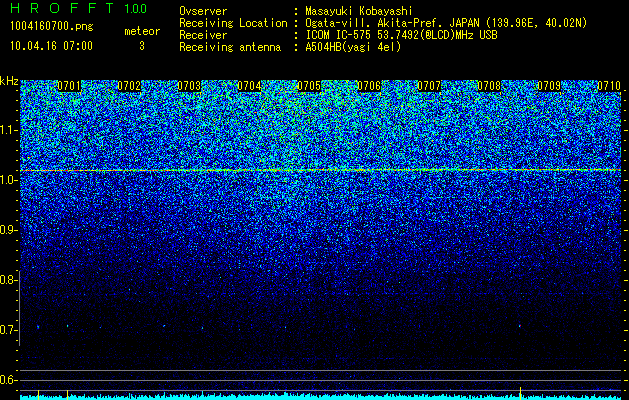Click the receiver text ICOM IC-575 53.7492 MHz
This screenshot has height=400, width=629.
[401, 35]
